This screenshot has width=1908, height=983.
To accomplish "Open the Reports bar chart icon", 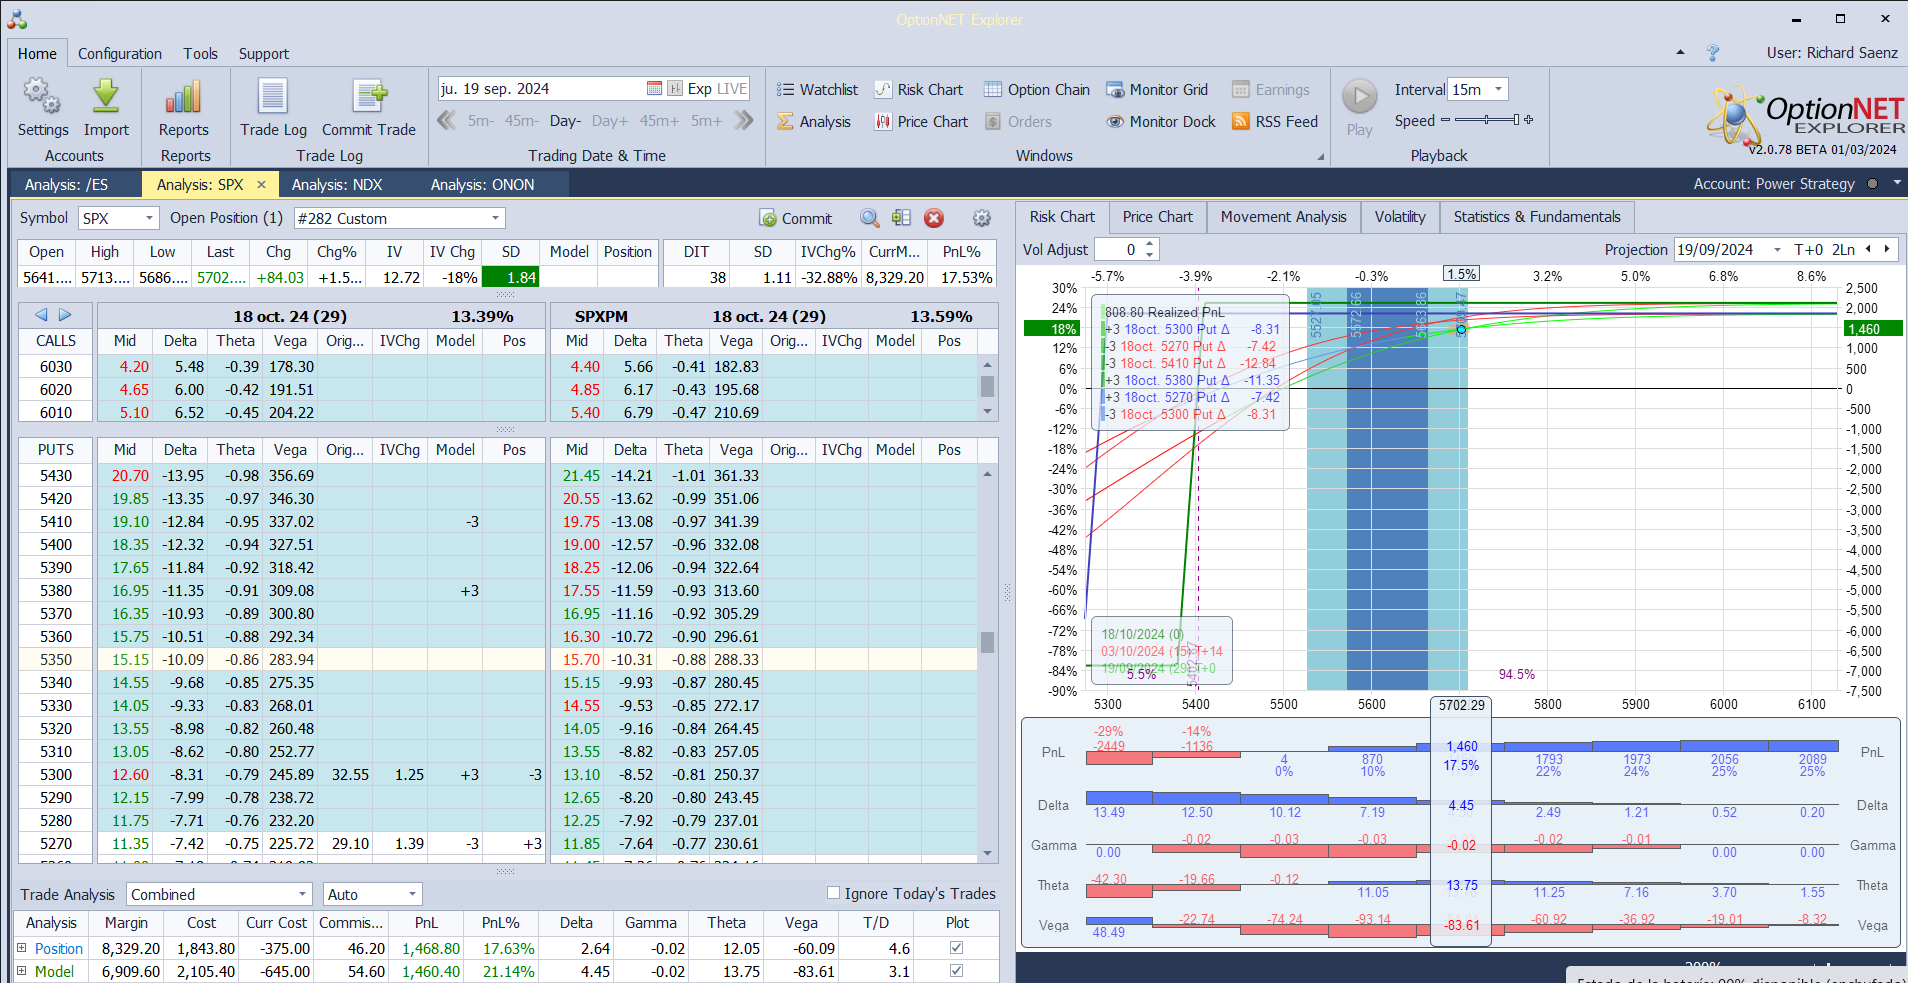I will [x=184, y=97].
